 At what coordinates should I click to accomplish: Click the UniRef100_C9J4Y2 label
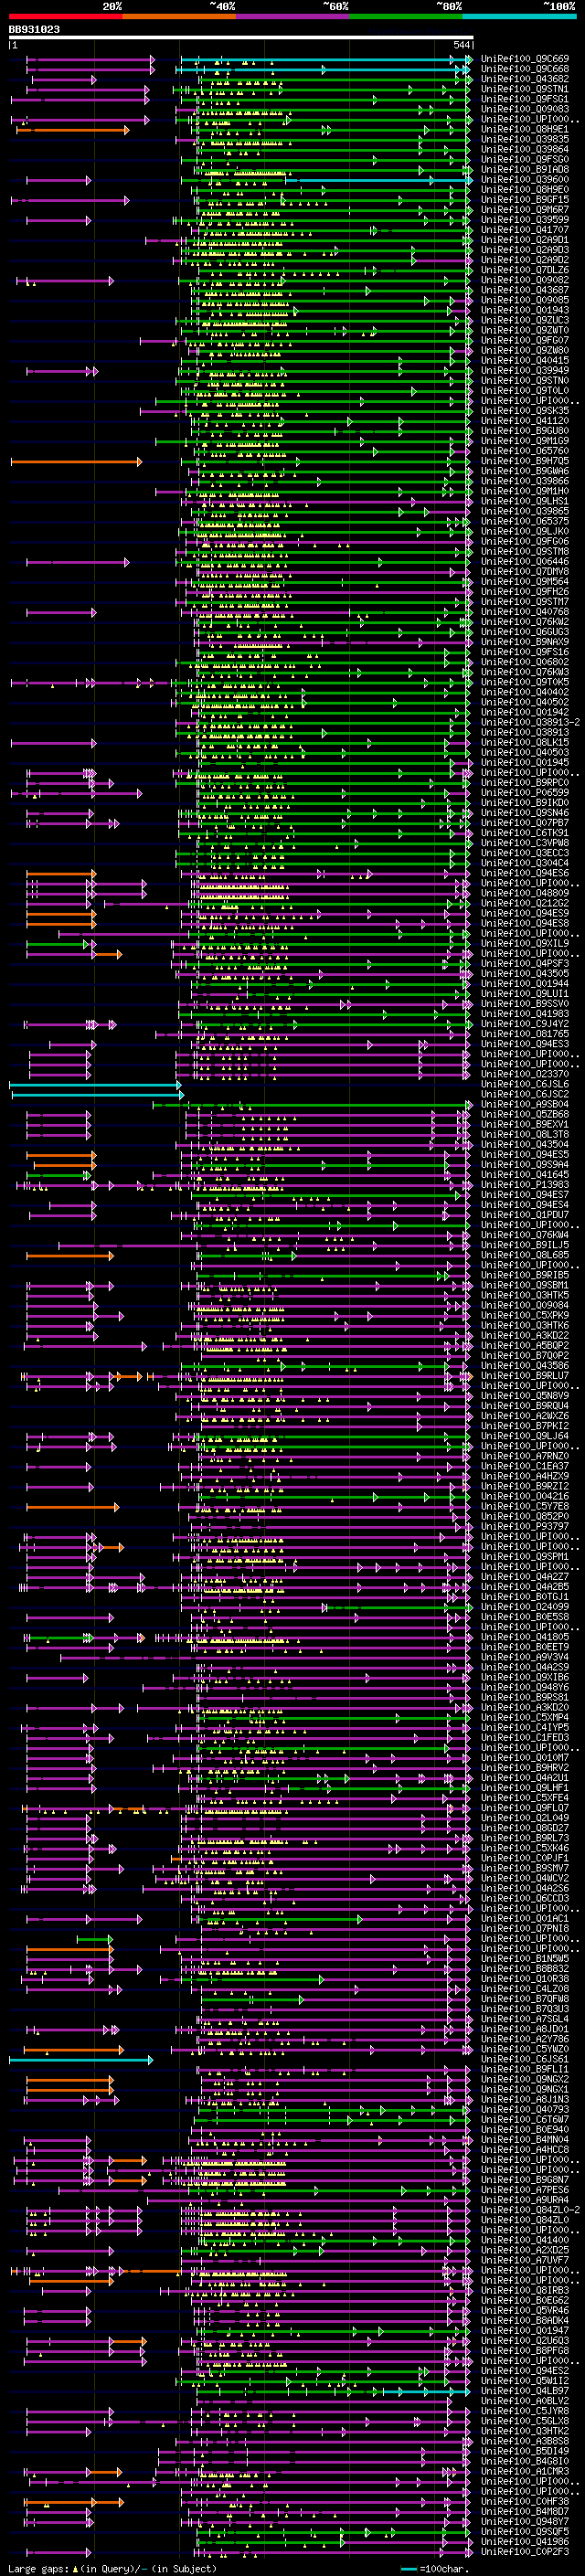coord(524,1024)
